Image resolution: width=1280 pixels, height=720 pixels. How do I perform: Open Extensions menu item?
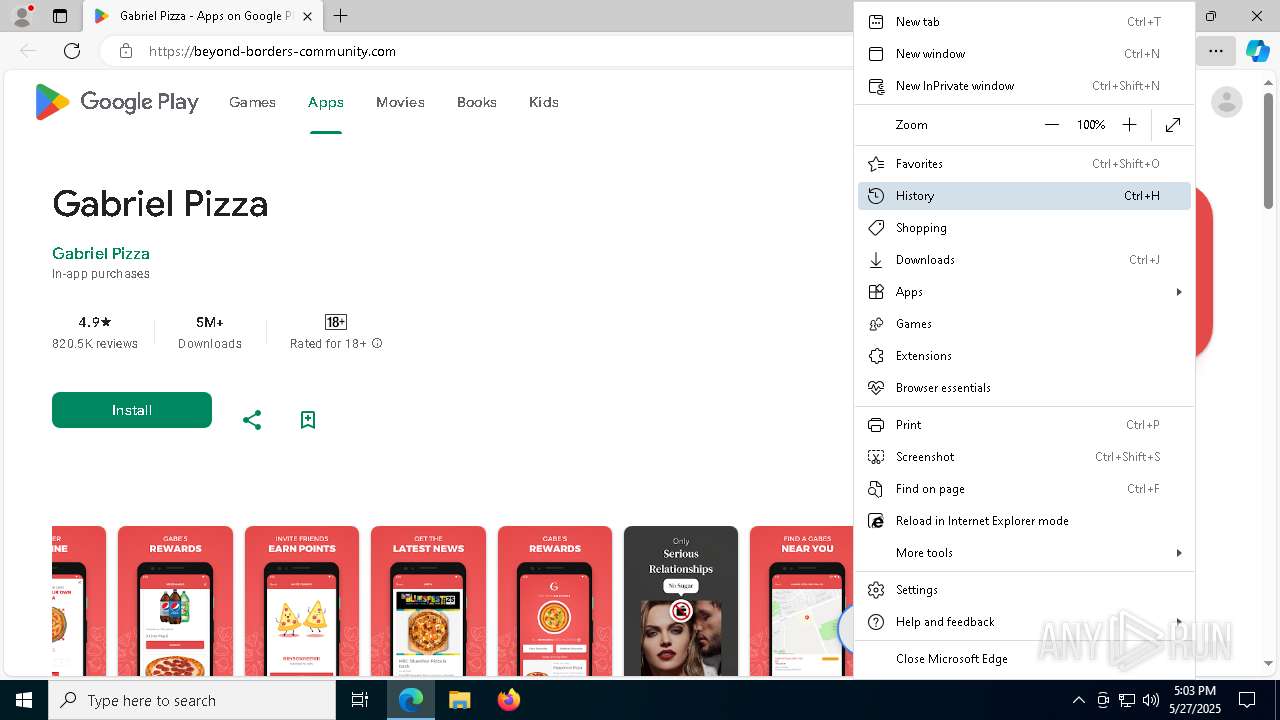[x=1024, y=356]
